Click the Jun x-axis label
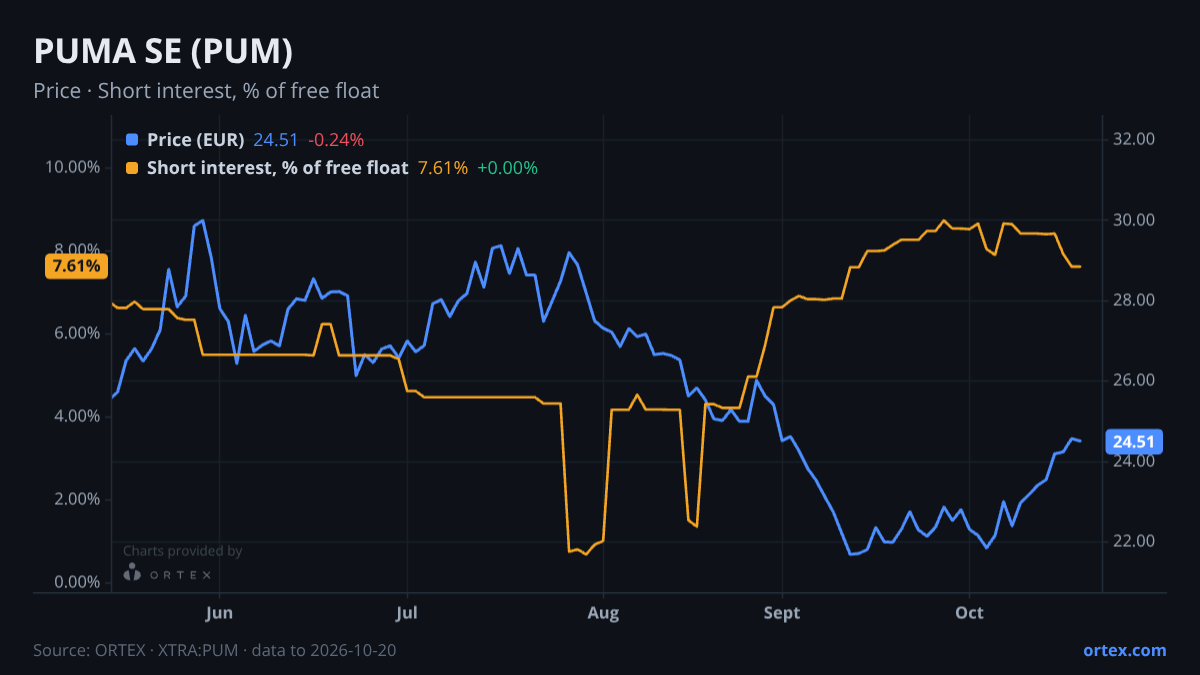 218,613
